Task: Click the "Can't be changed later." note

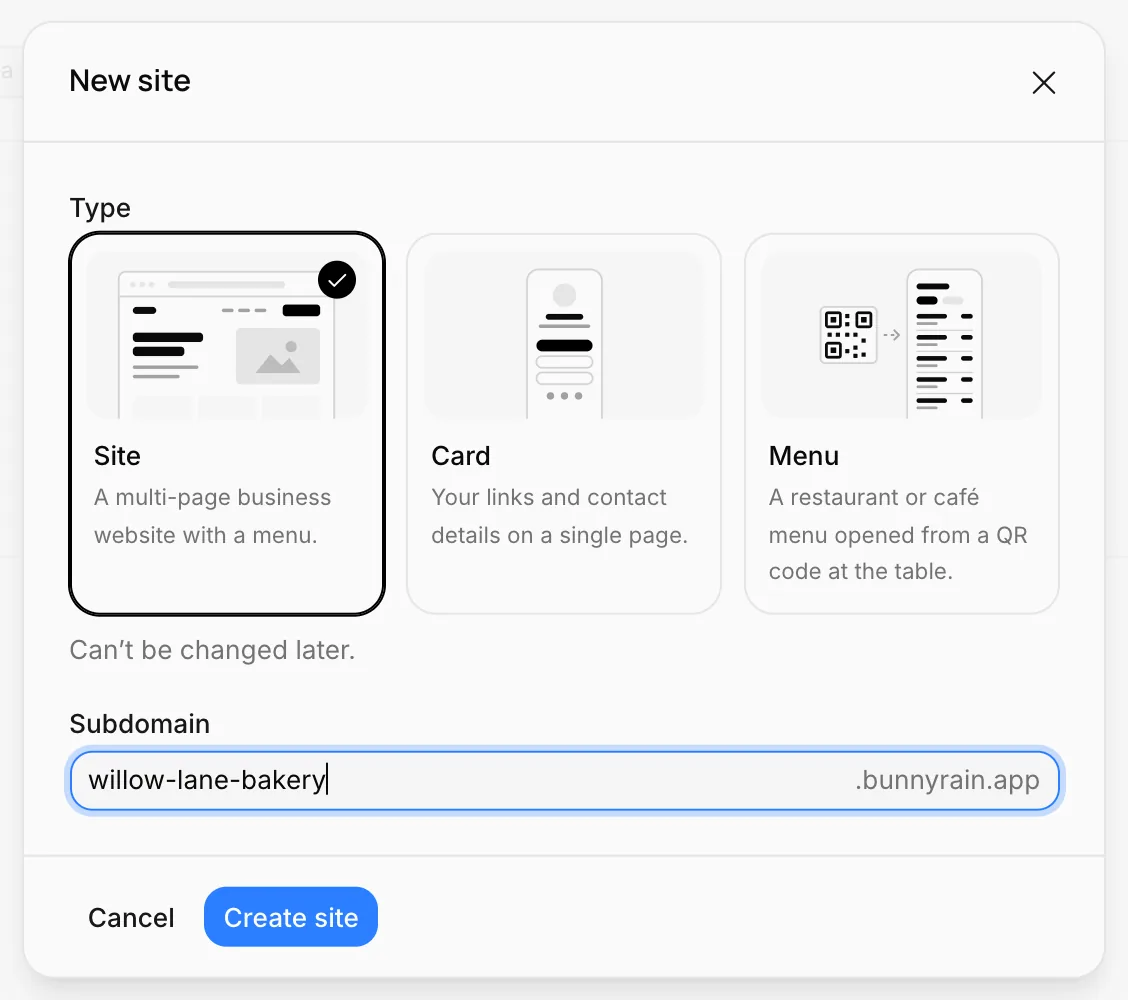Action: [x=212, y=650]
